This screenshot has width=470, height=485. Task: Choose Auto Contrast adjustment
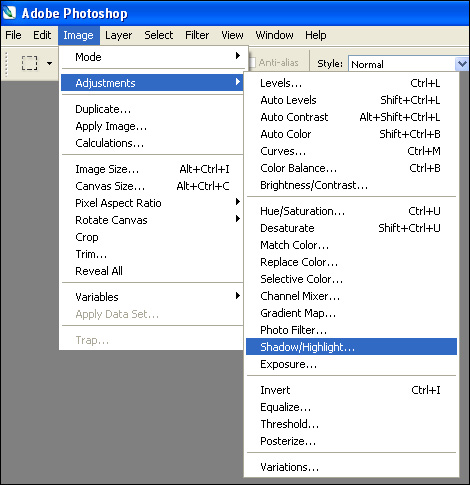[351, 117]
